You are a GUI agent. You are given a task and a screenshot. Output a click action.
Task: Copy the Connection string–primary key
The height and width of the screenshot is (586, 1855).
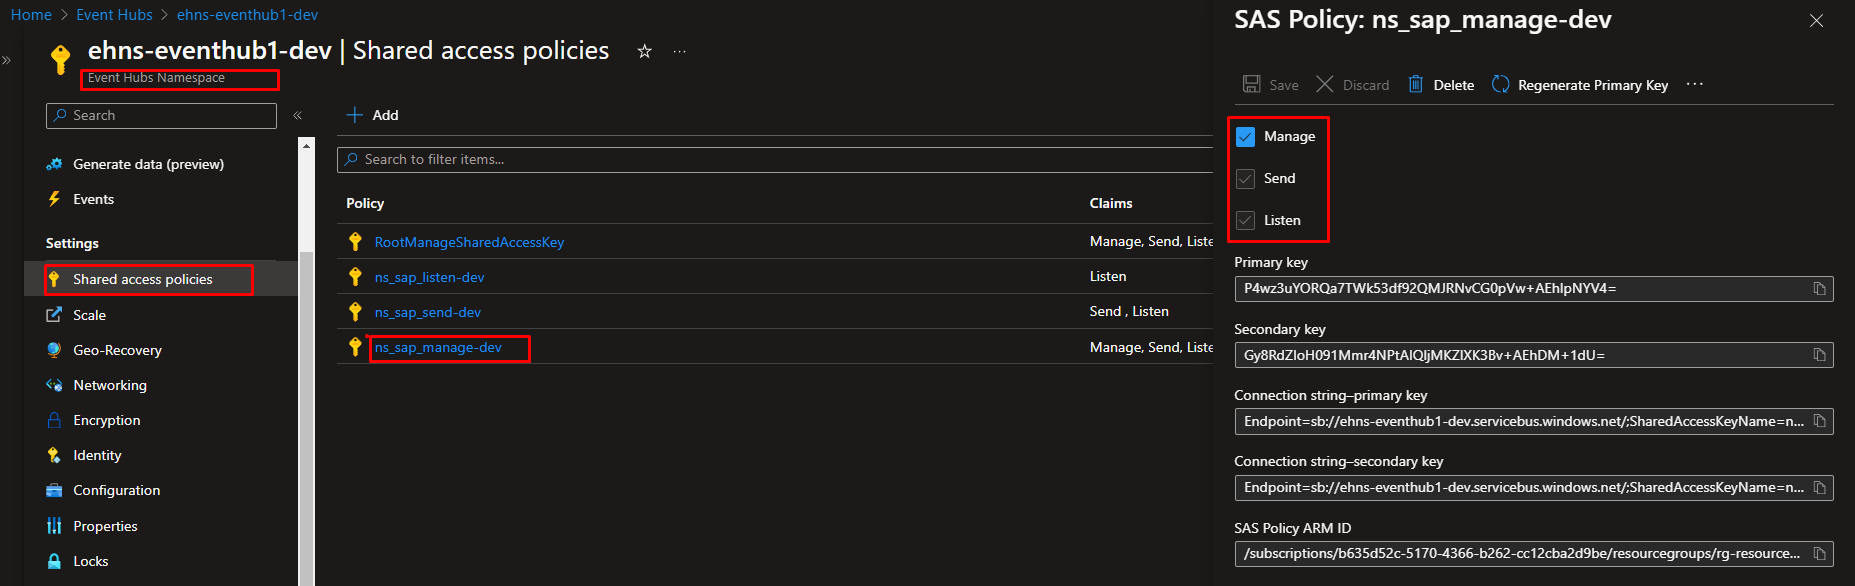coord(1820,421)
